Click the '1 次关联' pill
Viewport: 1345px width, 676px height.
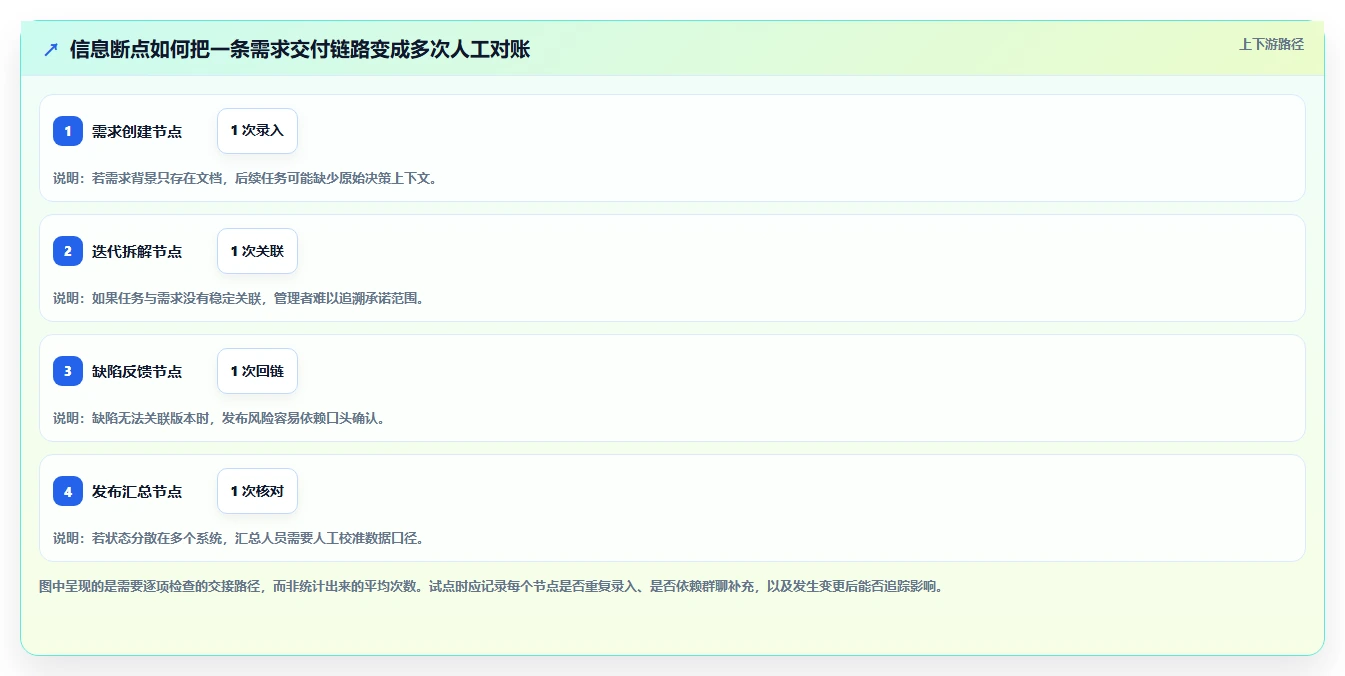[x=257, y=251]
